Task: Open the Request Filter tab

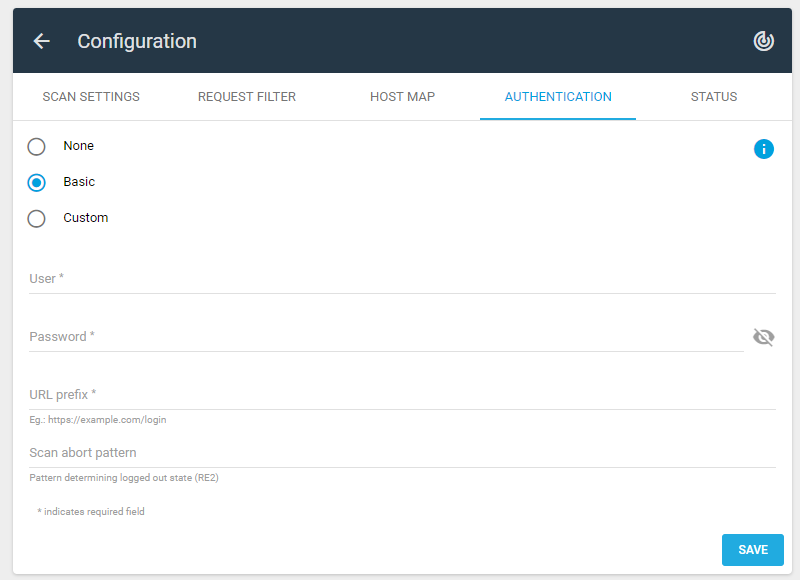Action: pyautogui.click(x=247, y=96)
